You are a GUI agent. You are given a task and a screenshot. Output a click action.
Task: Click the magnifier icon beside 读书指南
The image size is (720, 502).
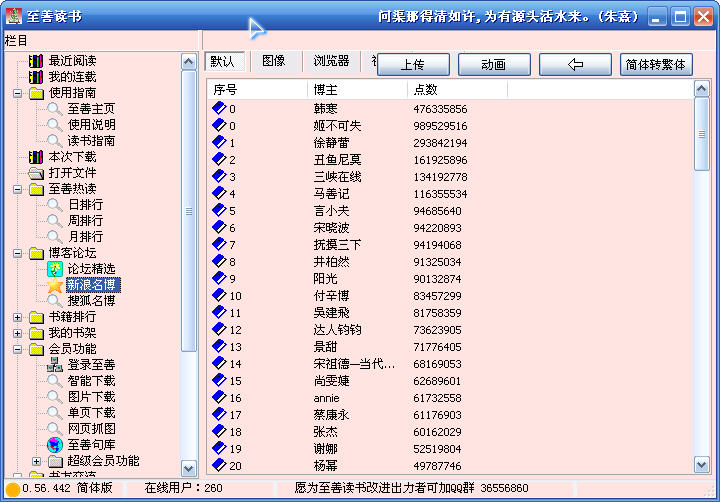(54, 141)
